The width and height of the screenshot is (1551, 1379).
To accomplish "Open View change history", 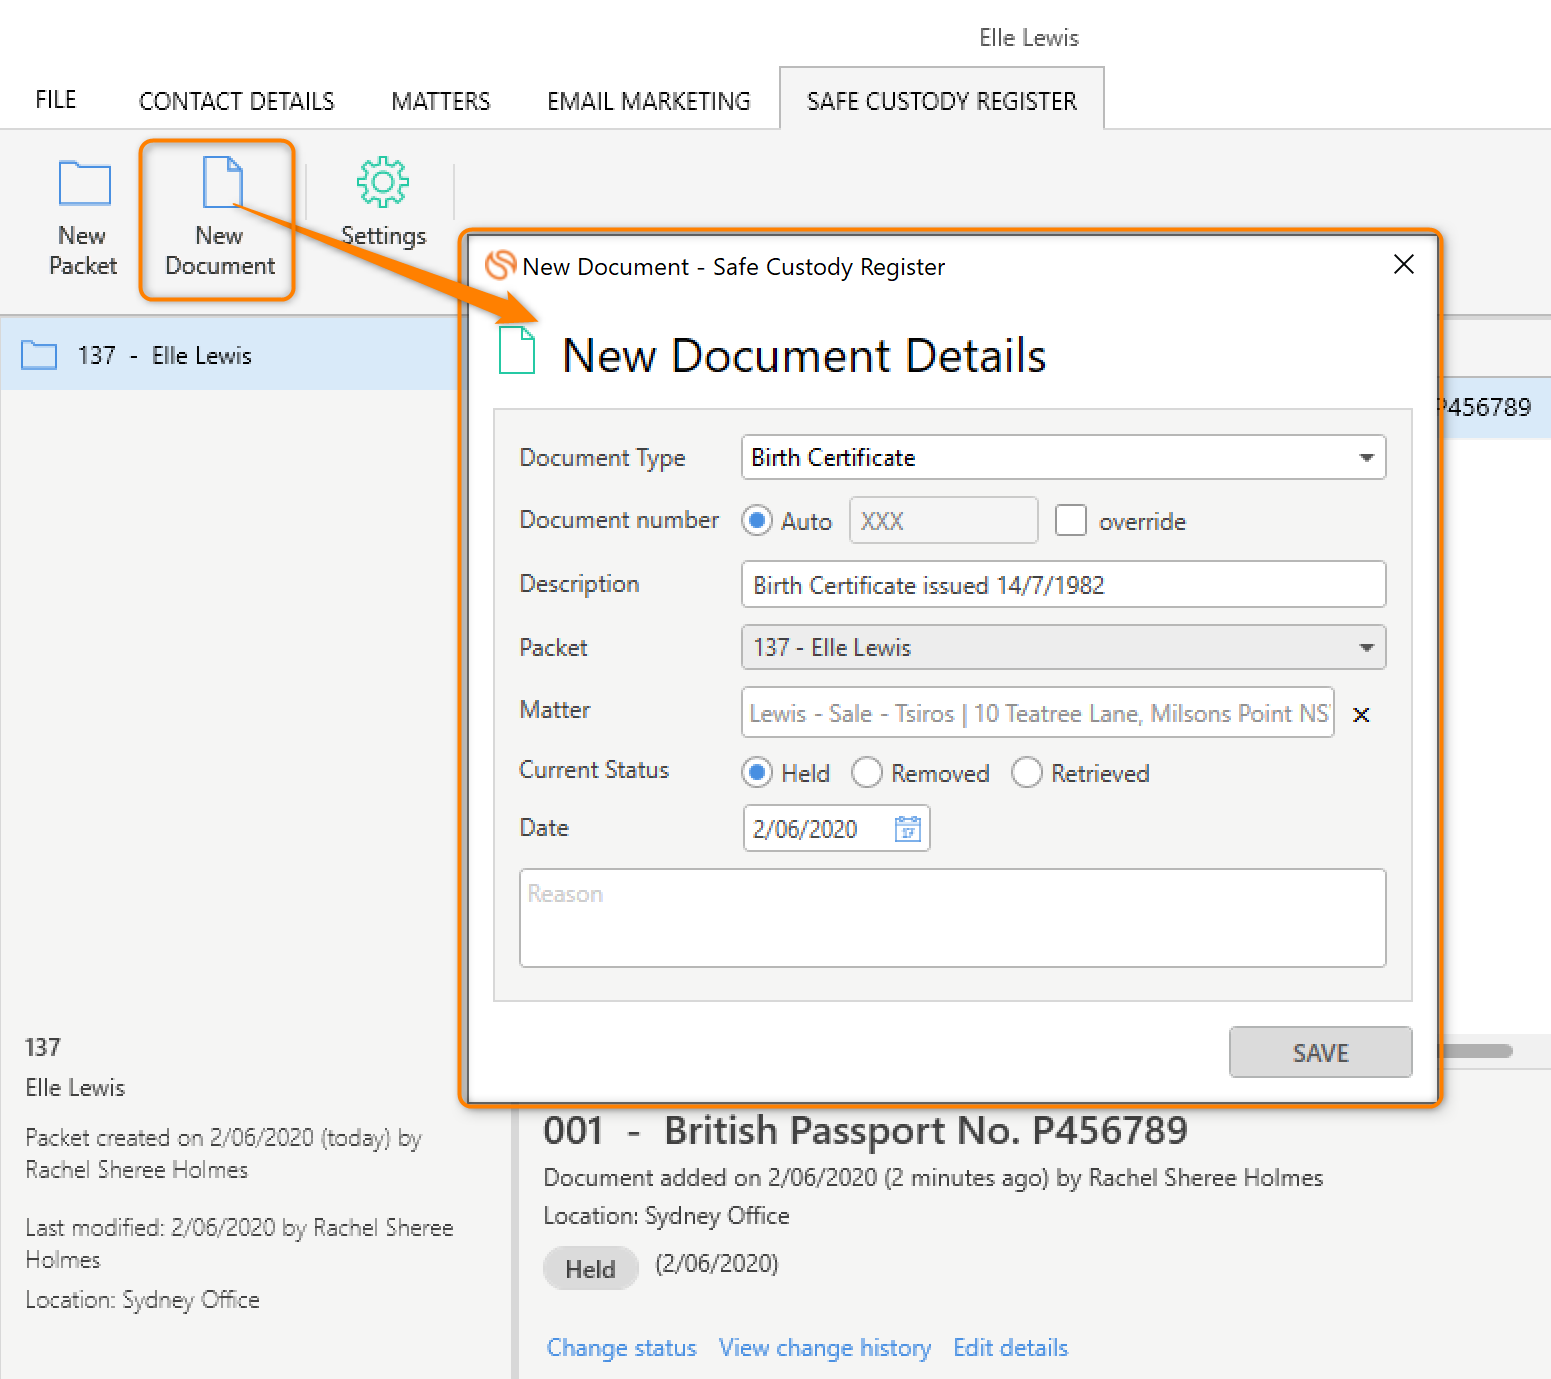I will (824, 1347).
